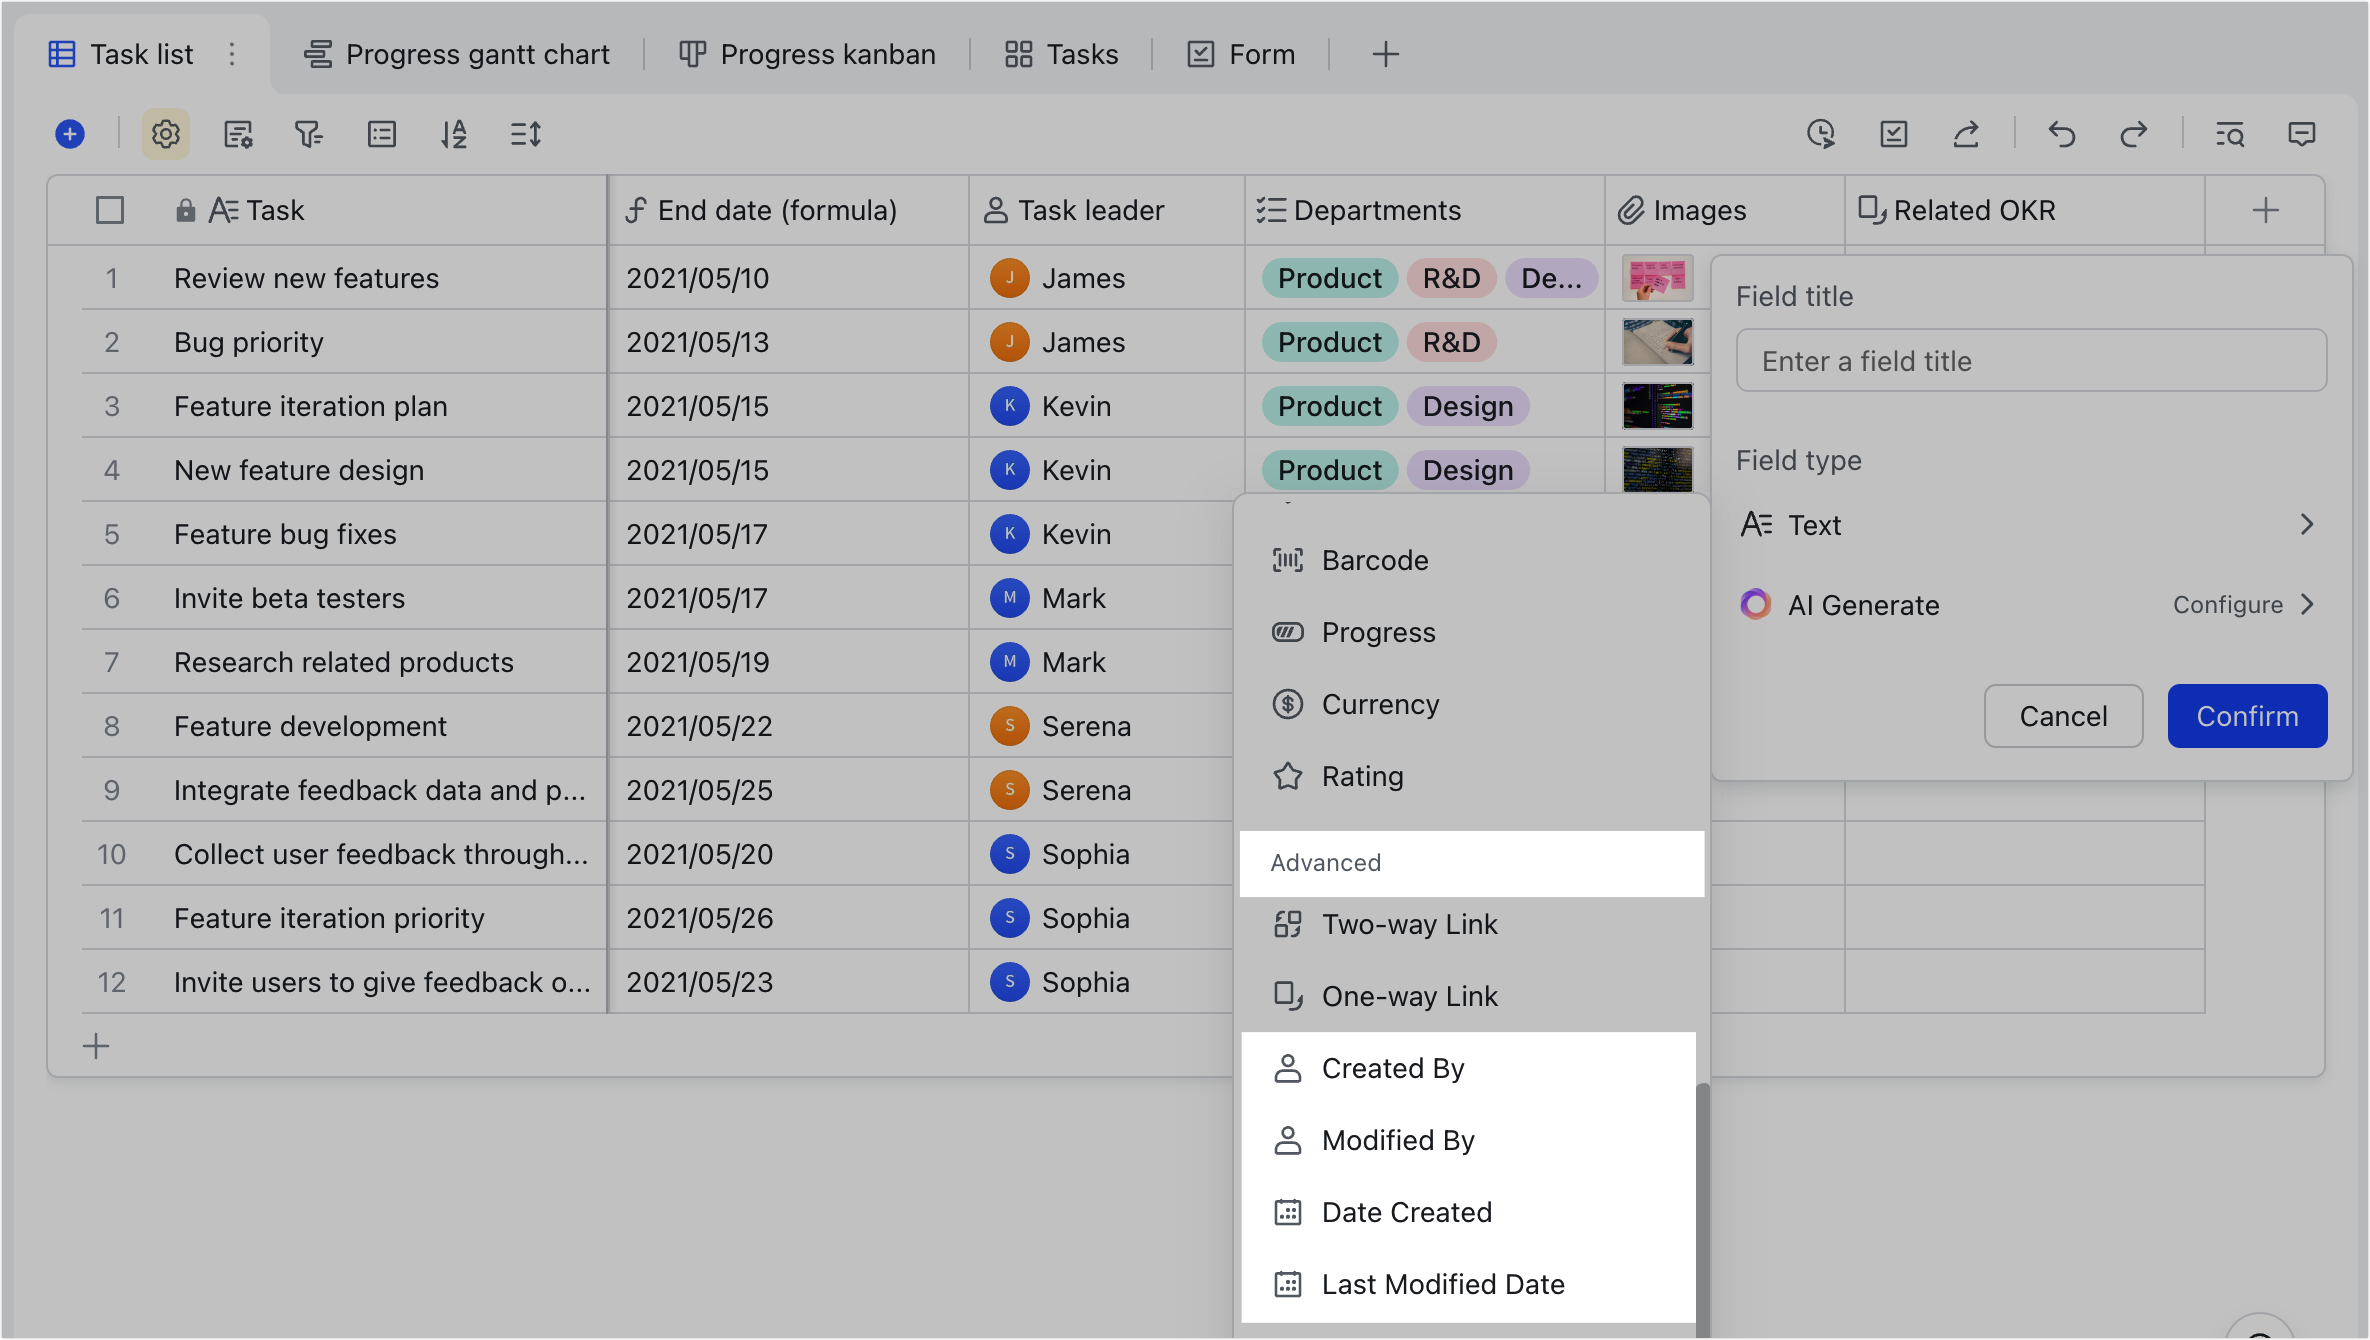Open image thumbnail in Review new features row

click(x=1657, y=278)
